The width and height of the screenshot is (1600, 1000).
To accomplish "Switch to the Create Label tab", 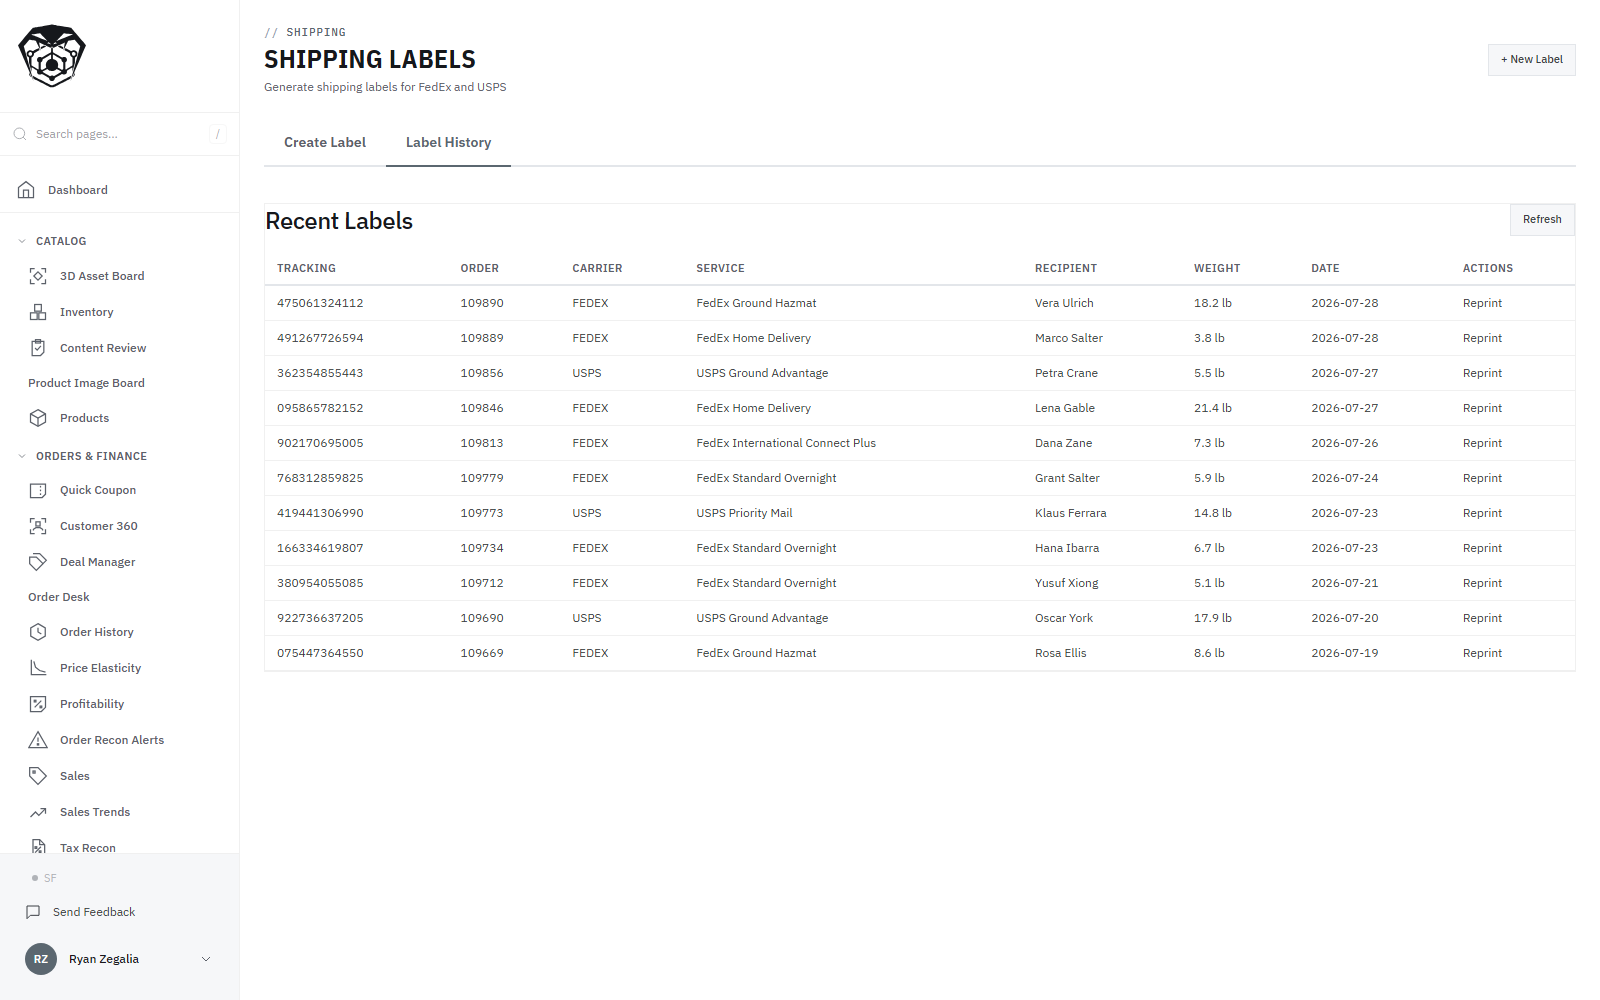I will click(325, 143).
